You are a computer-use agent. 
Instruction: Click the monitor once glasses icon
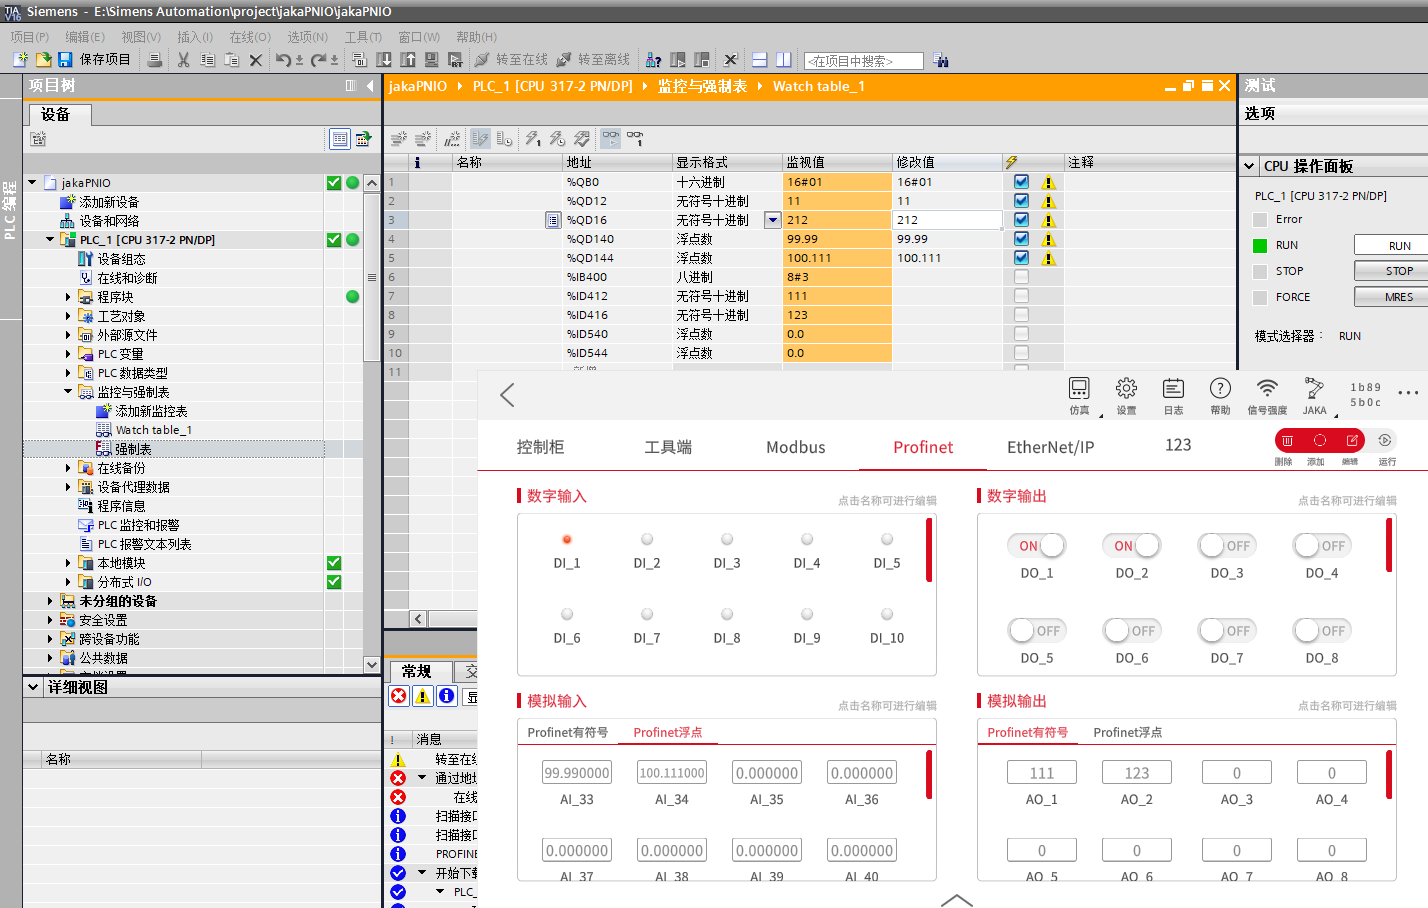pyautogui.click(x=635, y=138)
